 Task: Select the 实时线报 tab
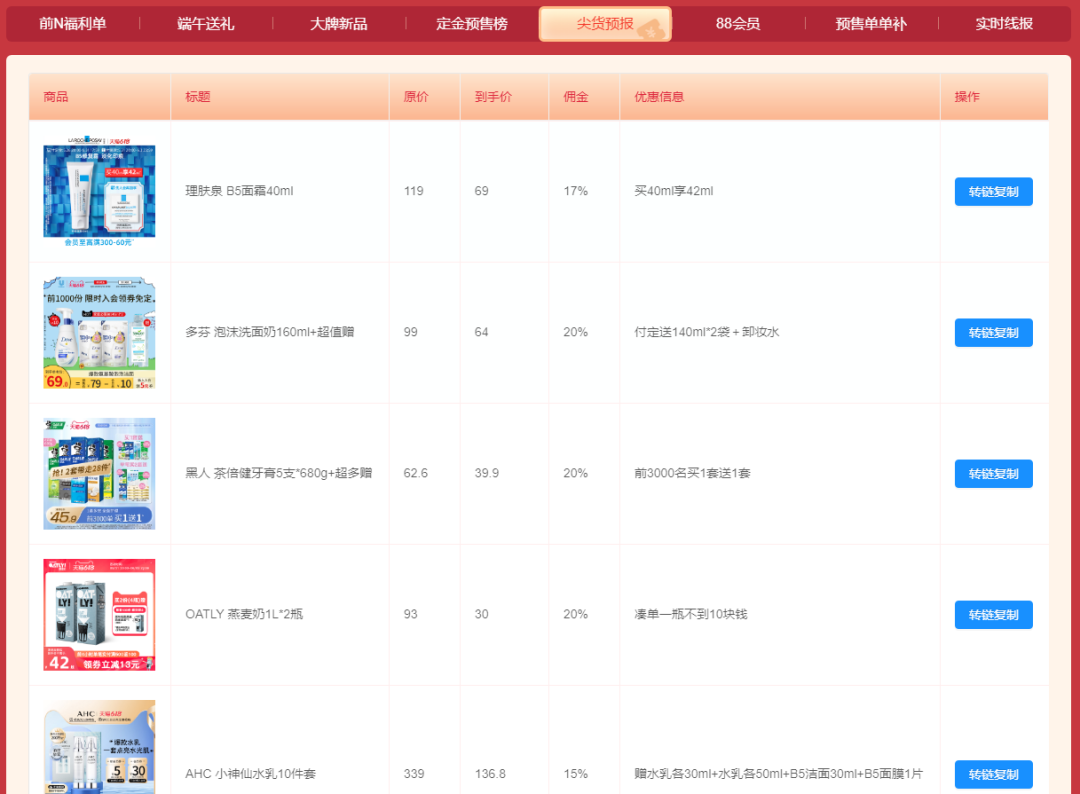point(1004,24)
